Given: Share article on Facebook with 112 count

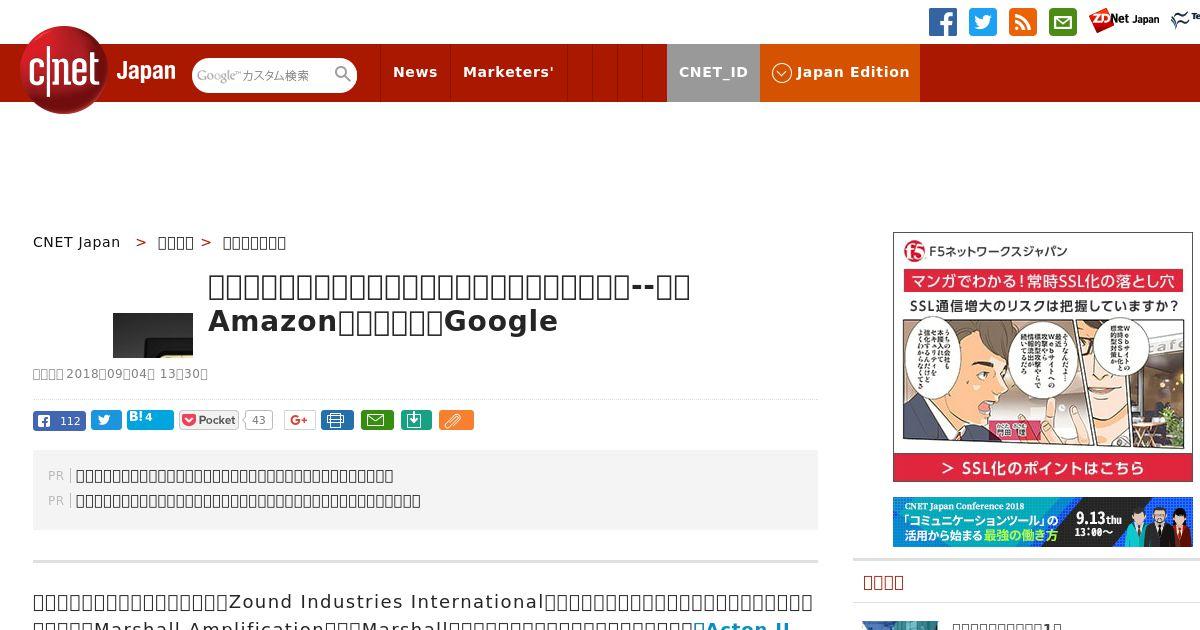Looking at the screenshot, I should [59, 421].
